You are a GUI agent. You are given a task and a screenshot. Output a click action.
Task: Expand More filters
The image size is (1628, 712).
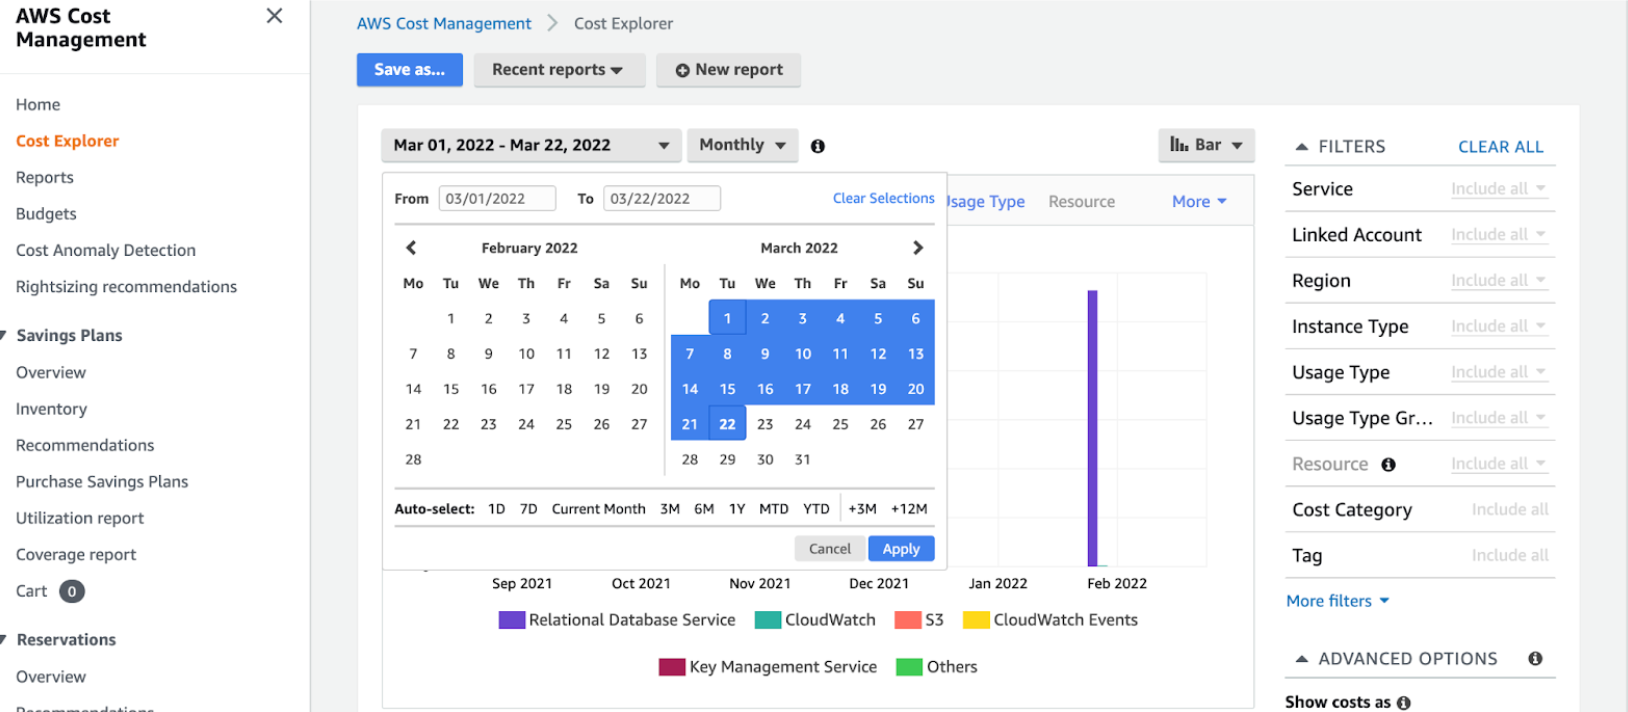point(1338,601)
